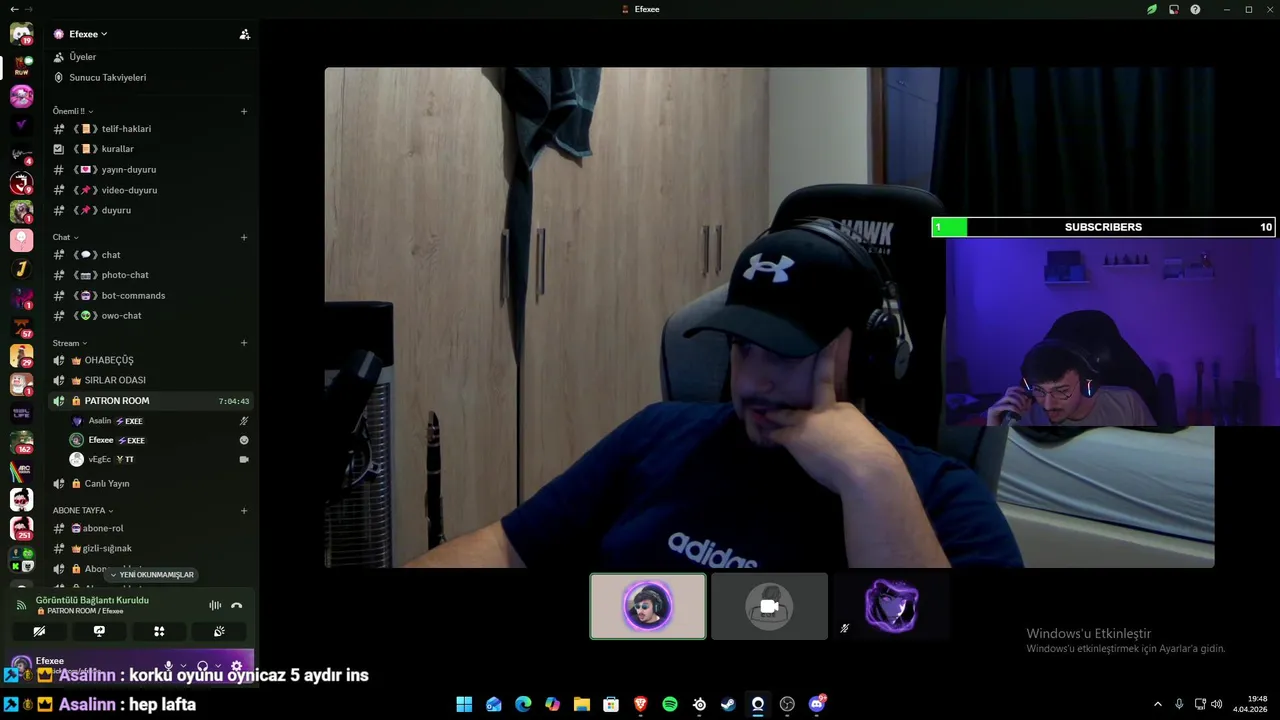The height and width of the screenshot is (720, 1280).
Task: Click the green leaf icon in title bar
Action: [1152, 9]
